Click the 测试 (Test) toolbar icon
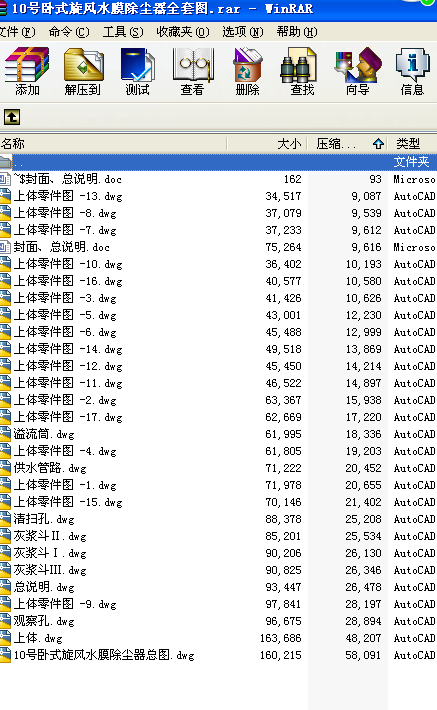The width and height of the screenshot is (437, 710). click(x=137, y=72)
